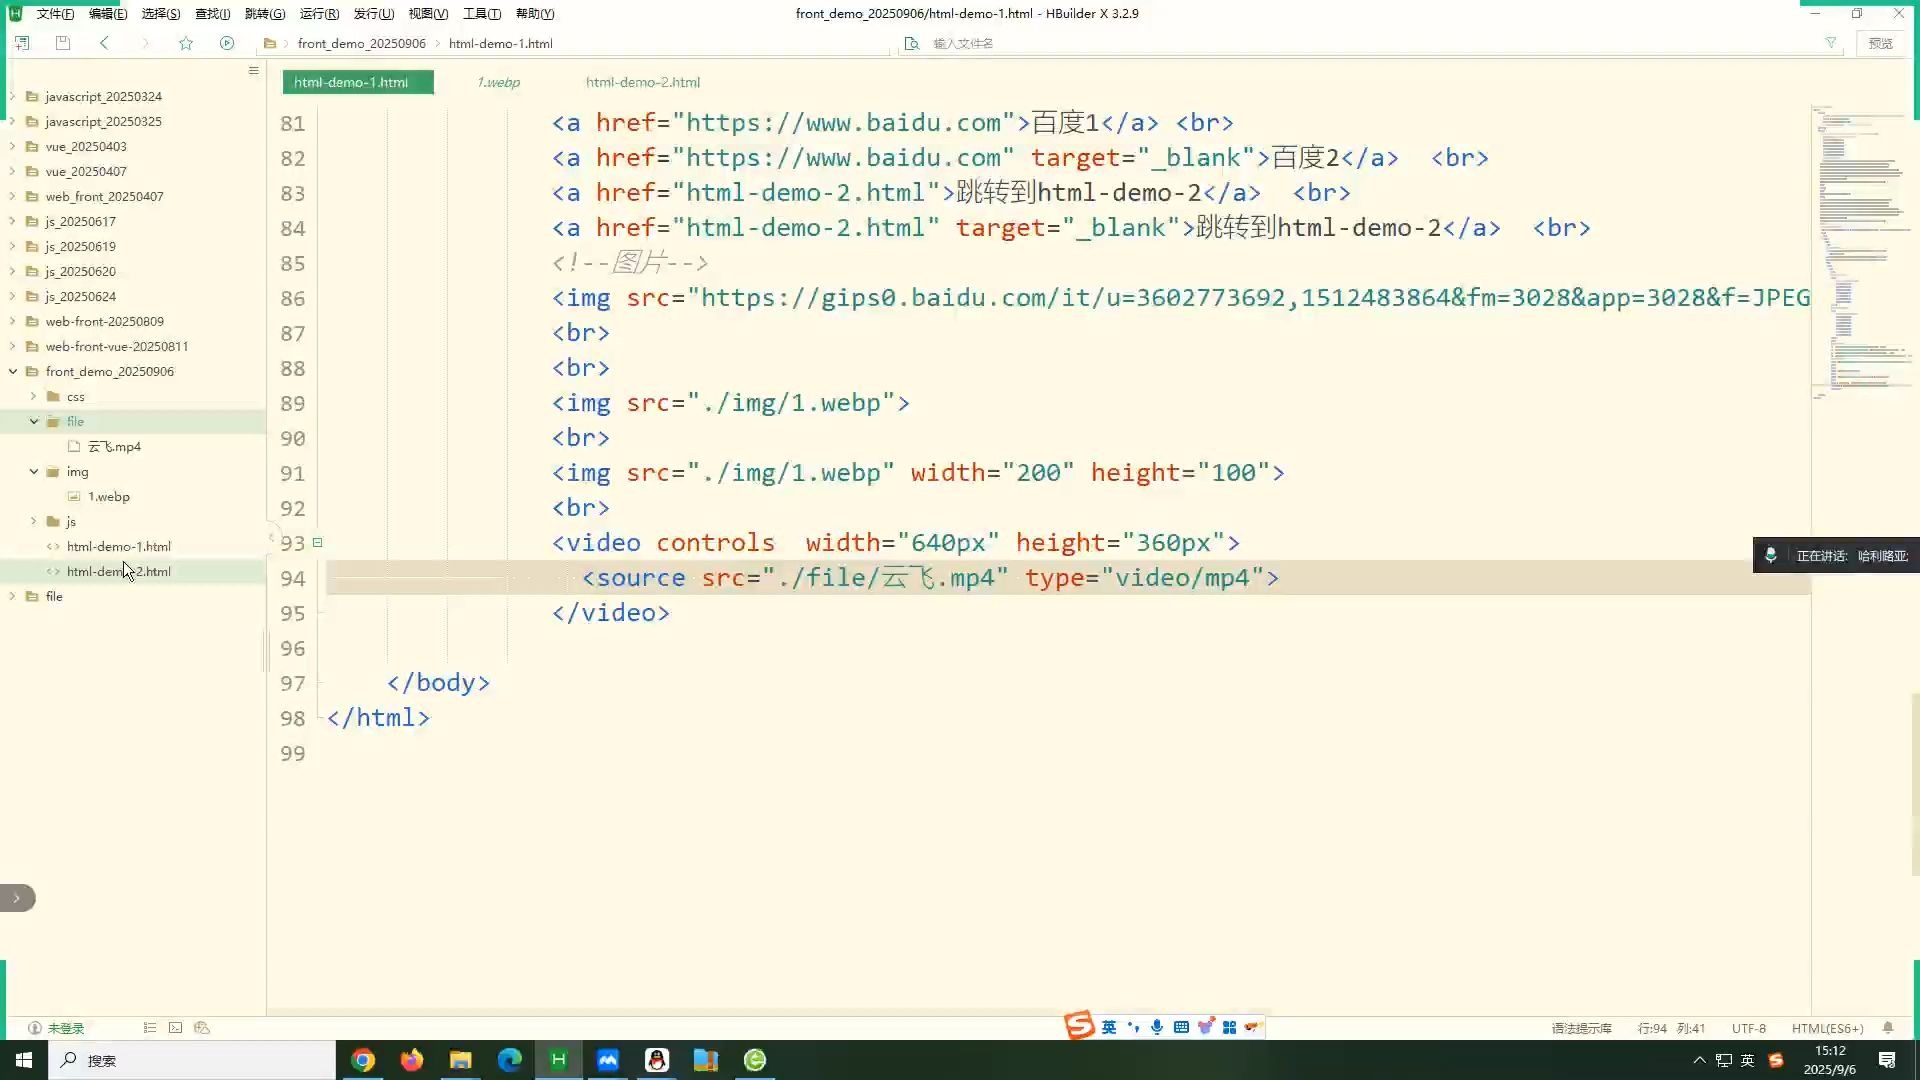Select 云飞.mp4 in the project tree
1920x1080 pixels.
coord(114,446)
